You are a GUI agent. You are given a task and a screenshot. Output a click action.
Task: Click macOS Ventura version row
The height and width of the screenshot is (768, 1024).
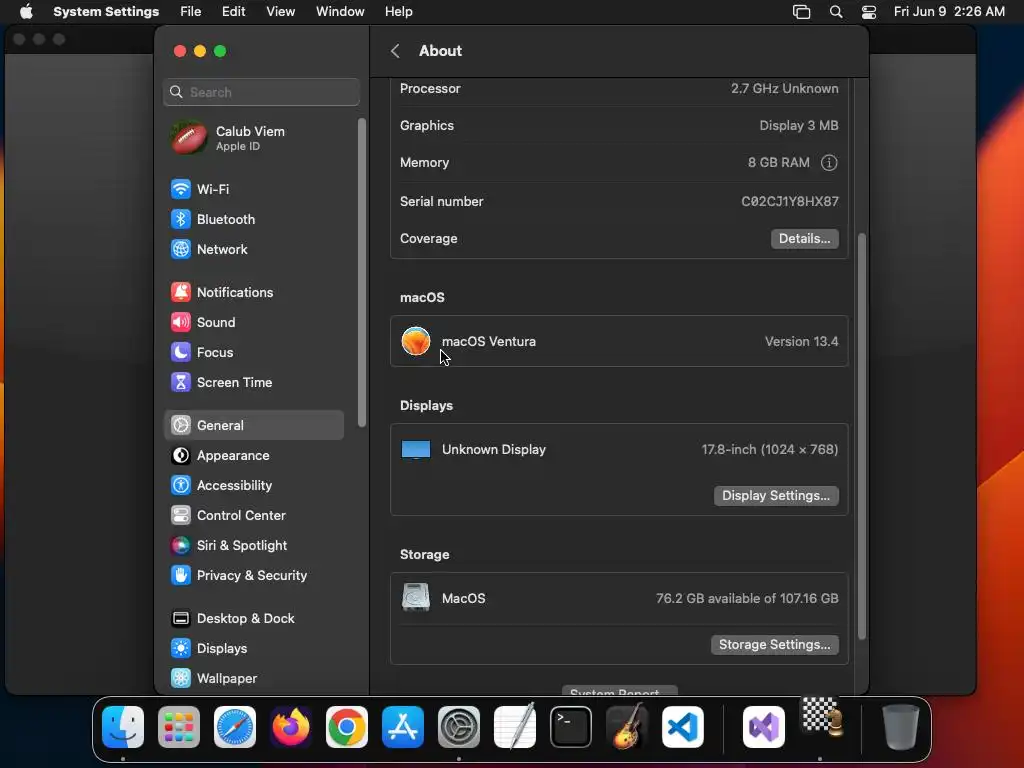619,342
